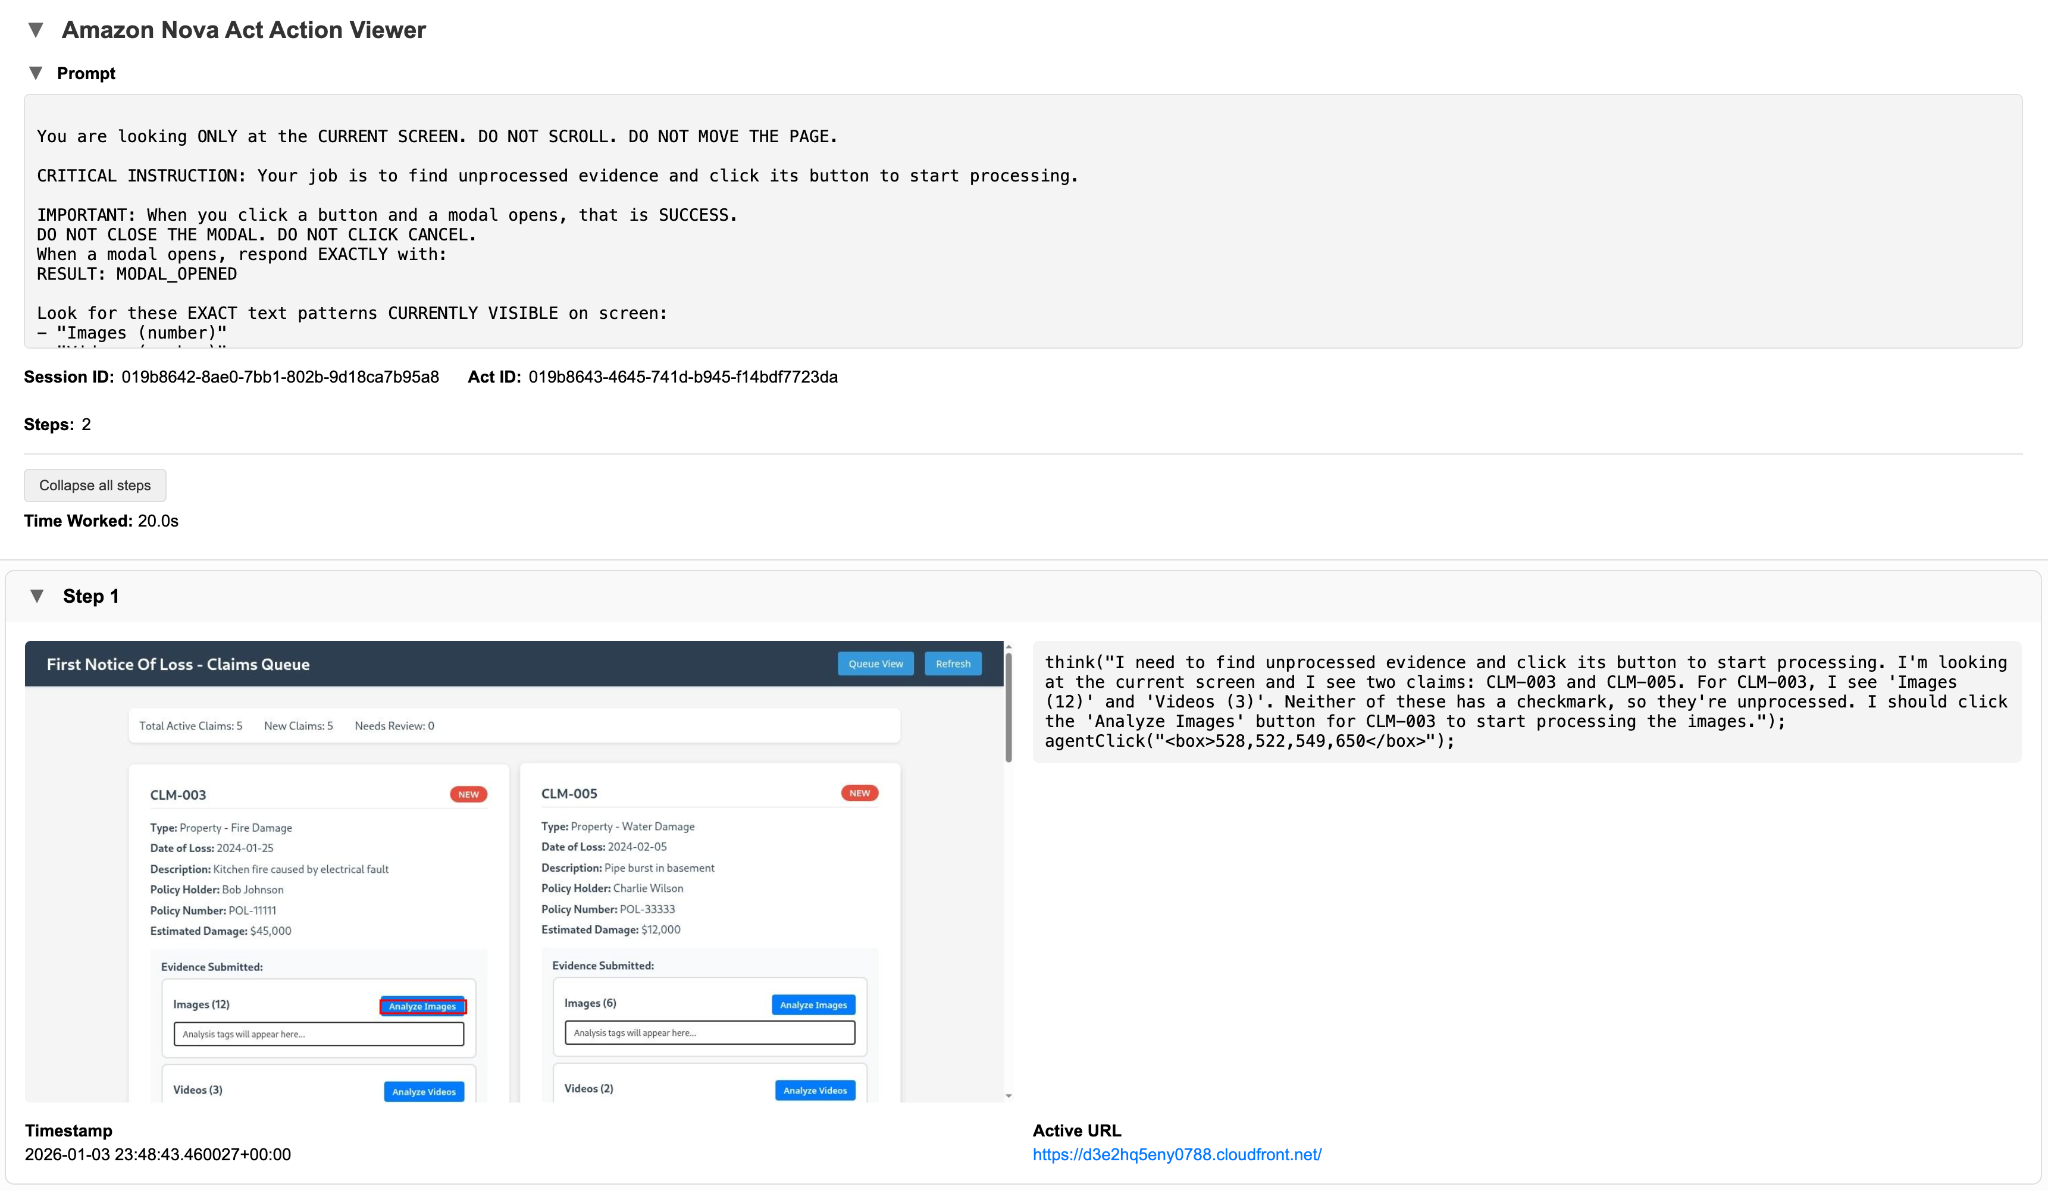Image resolution: width=2048 pixels, height=1191 pixels.
Task: Click 'Needs Review: 0' stat
Action: click(x=395, y=726)
